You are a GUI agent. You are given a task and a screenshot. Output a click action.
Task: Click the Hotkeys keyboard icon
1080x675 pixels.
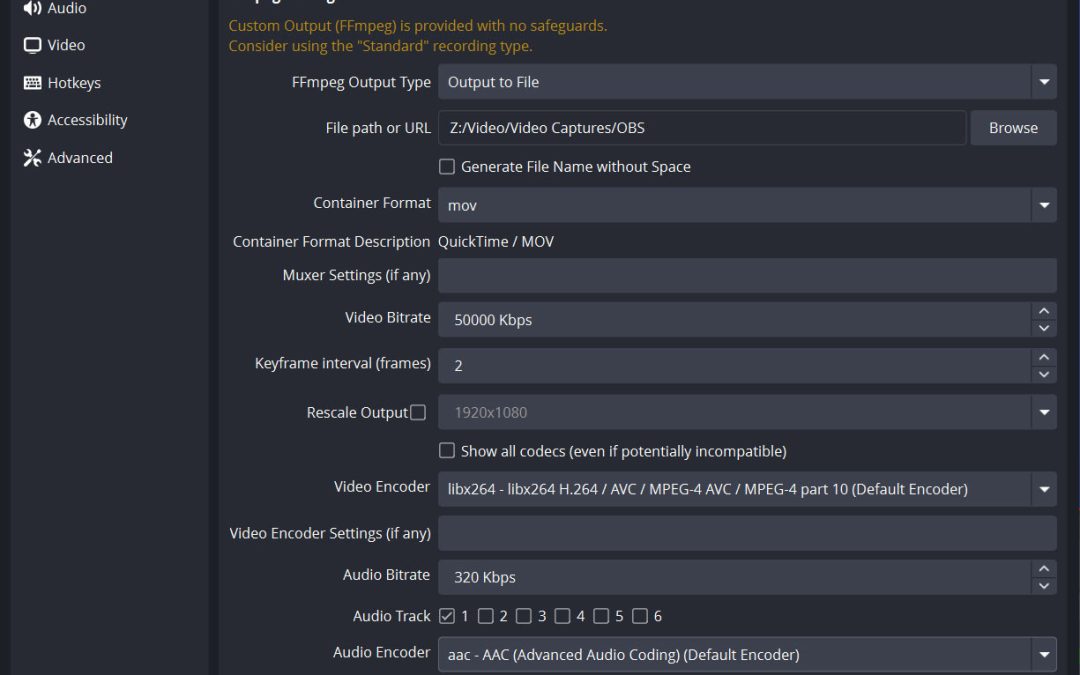(x=32, y=83)
